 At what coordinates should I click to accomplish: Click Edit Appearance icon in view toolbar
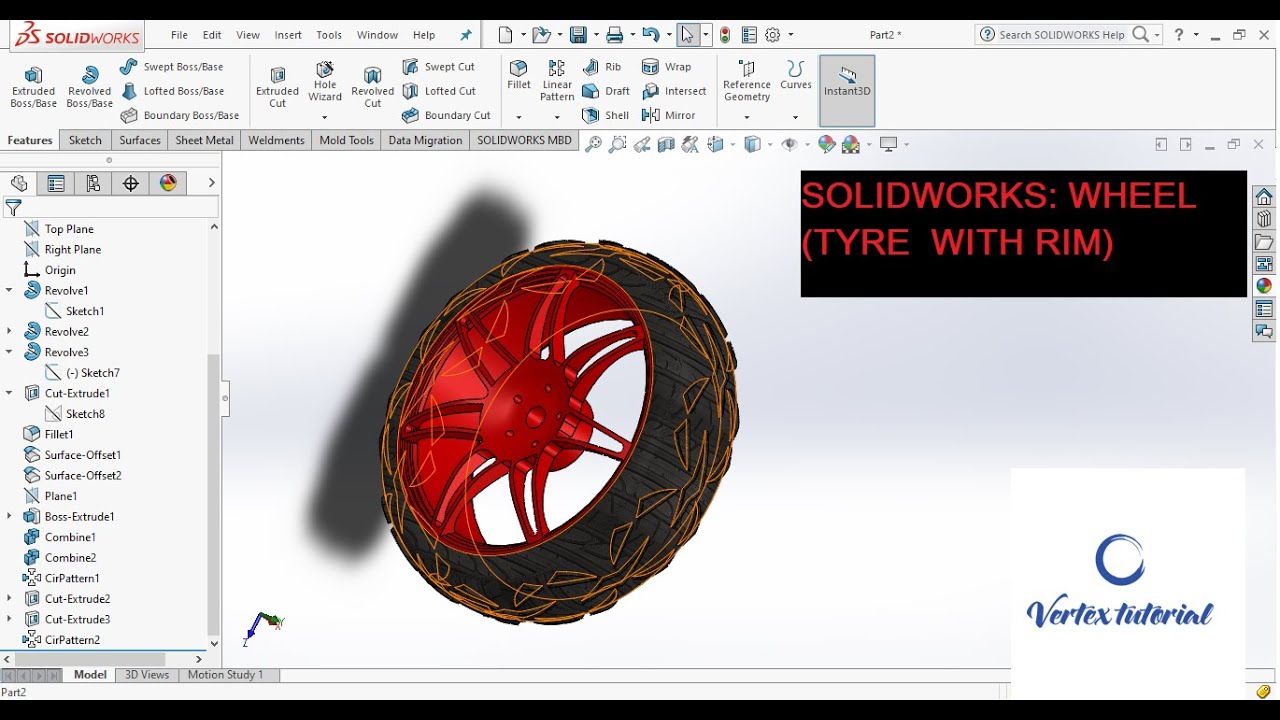coord(826,145)
